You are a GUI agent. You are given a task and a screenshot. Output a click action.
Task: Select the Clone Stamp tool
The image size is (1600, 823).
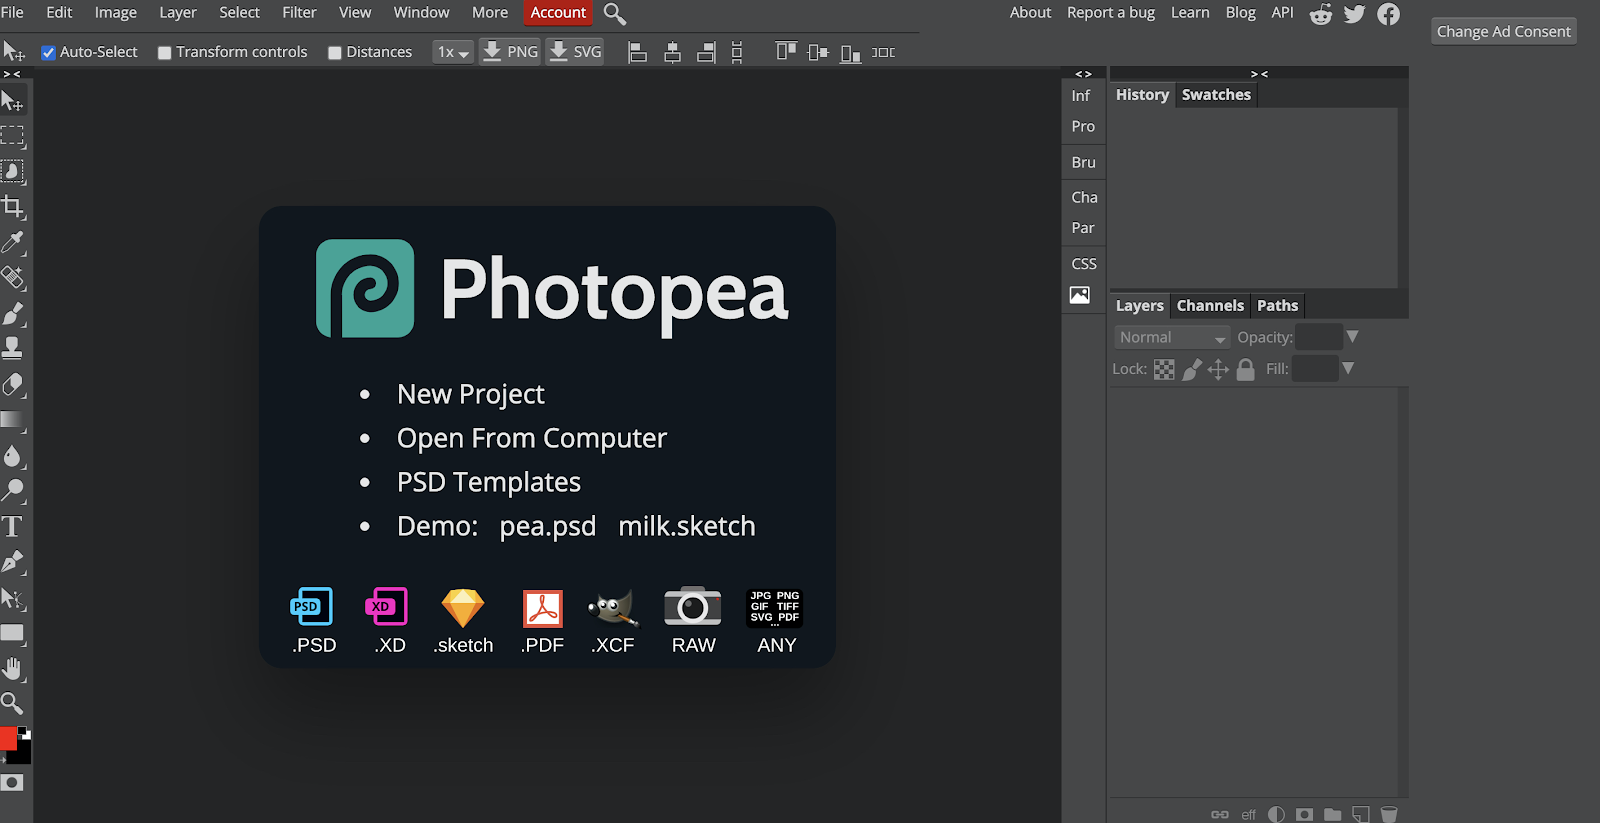pyautogui.click(x=13, y=348)
